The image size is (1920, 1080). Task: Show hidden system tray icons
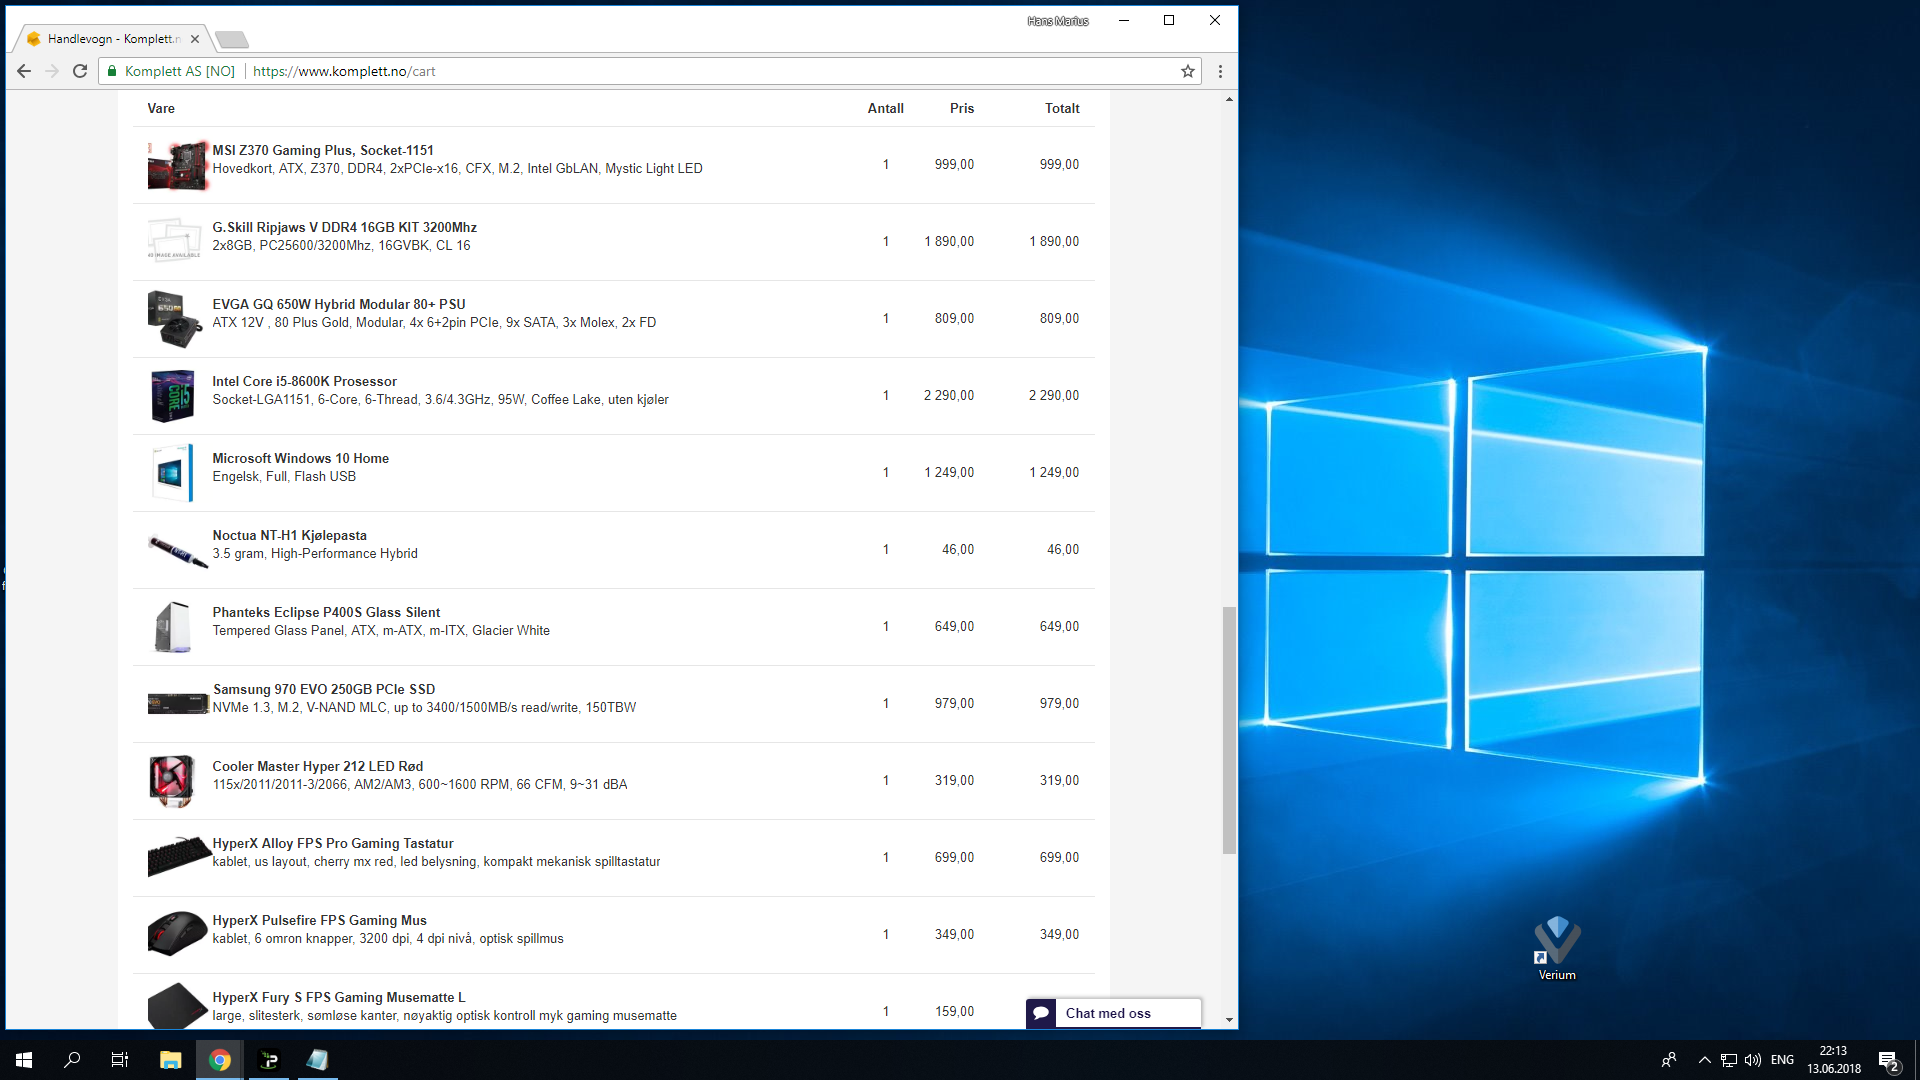pos(1704,1060)
